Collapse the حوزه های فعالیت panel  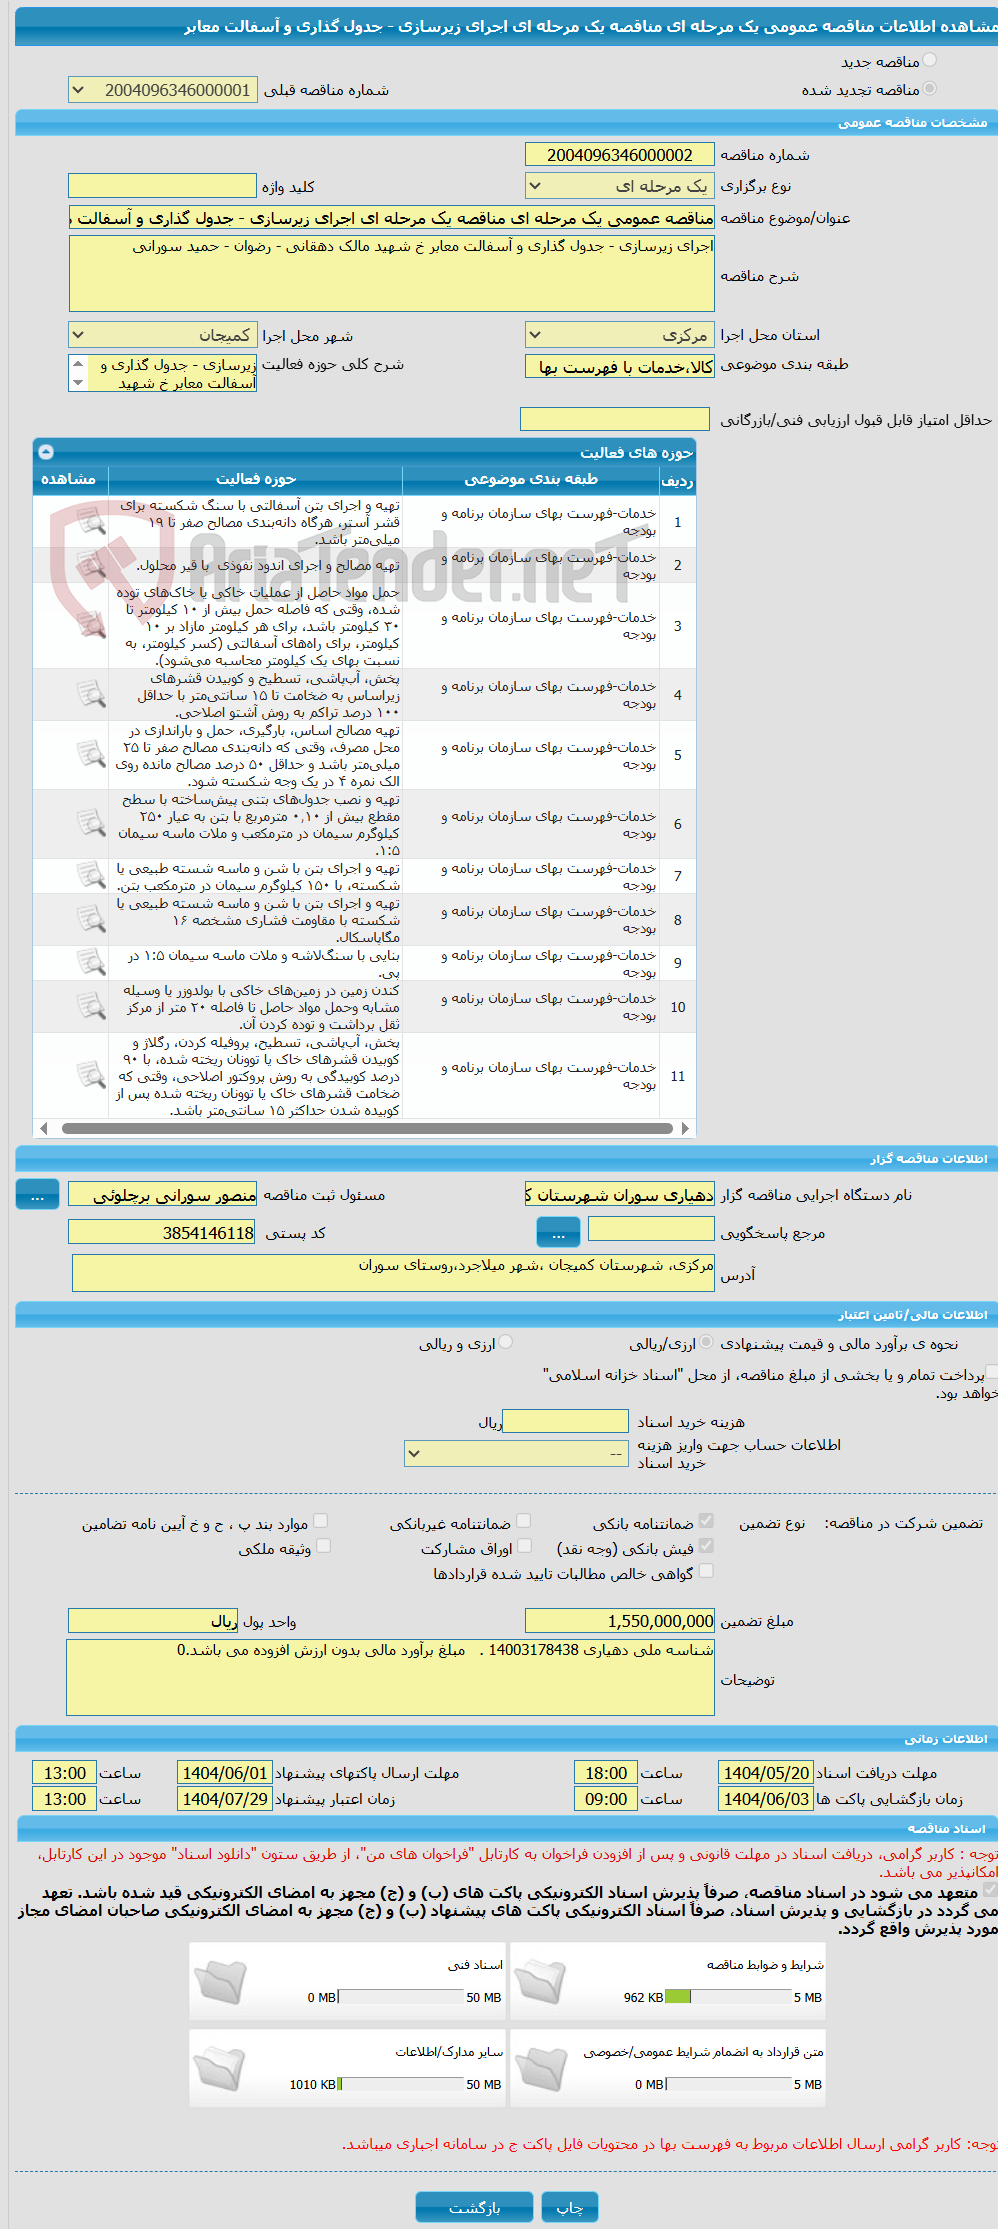coord(46,452)
